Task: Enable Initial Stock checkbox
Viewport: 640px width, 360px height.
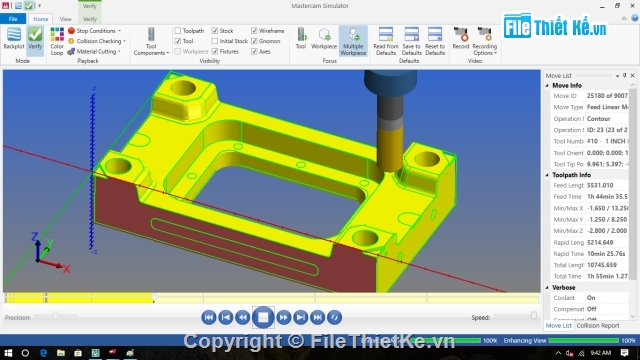Action: pos(215,41)
